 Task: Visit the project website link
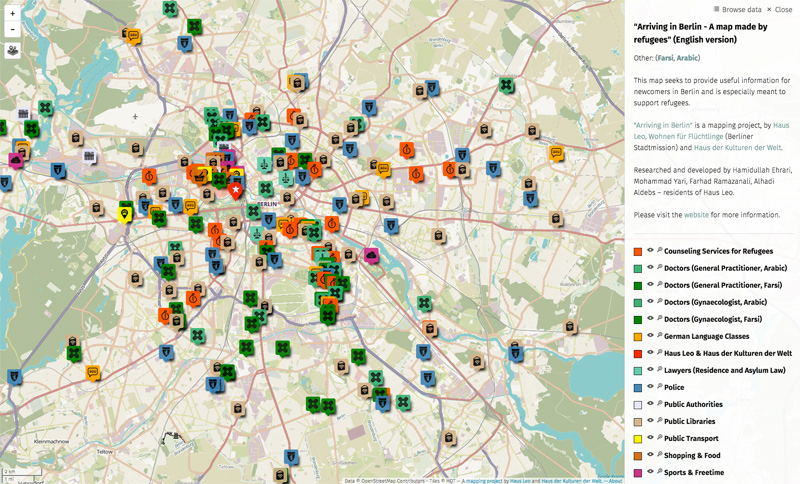(696, 215)
